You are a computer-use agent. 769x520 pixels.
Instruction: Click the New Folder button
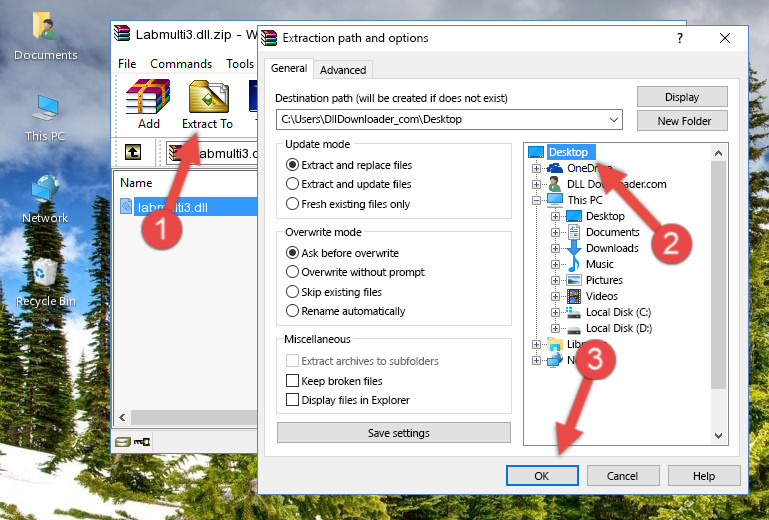click(682, 121)
